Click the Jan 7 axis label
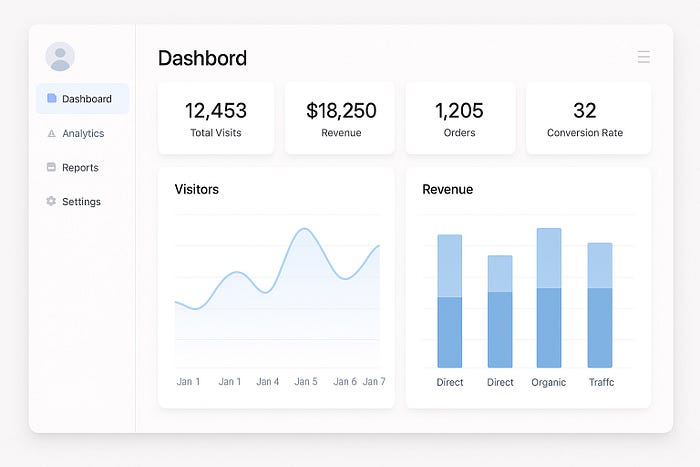The height and width of the screenshot is (467, 700). coord(374,382)
